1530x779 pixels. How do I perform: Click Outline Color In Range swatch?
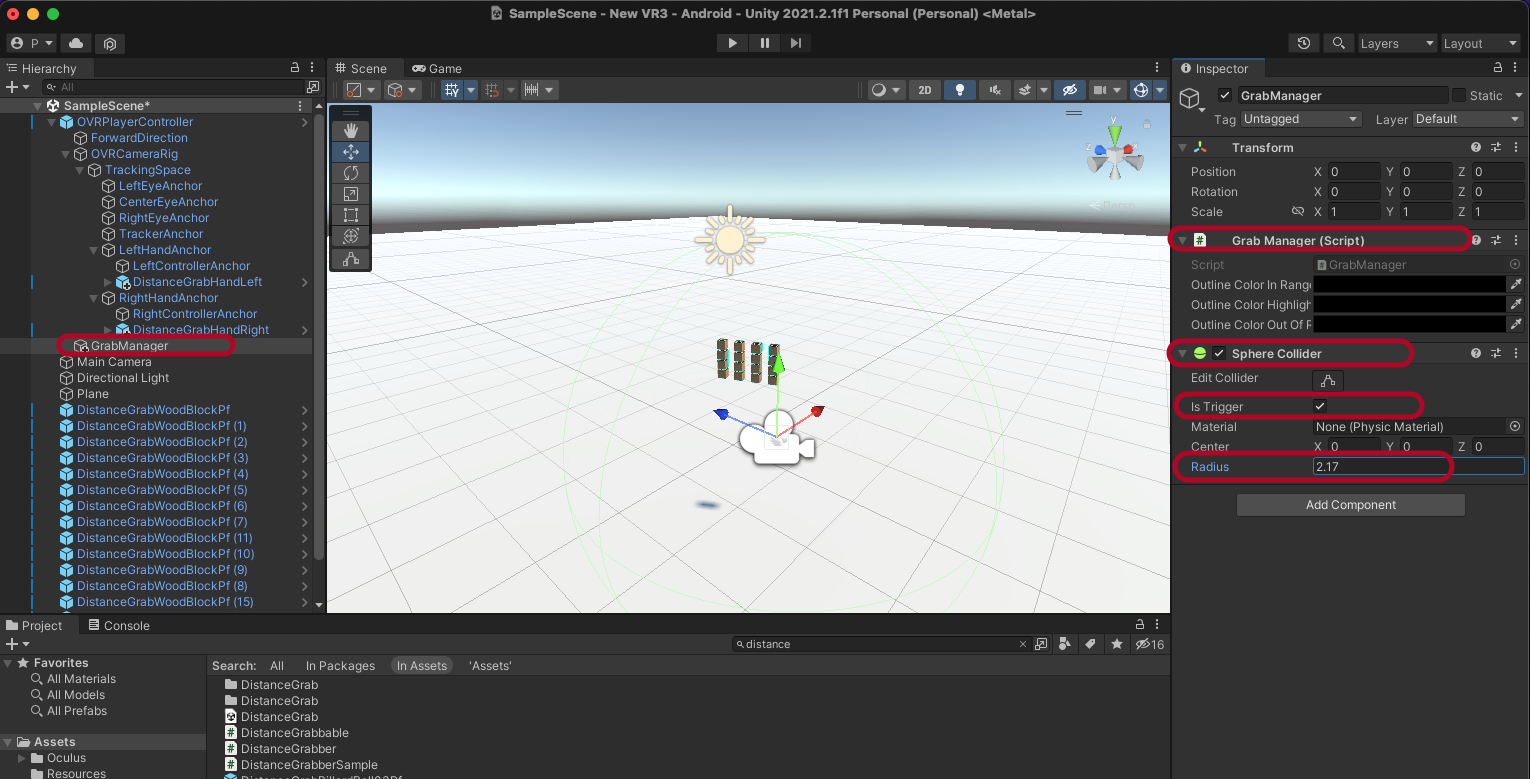click(x=1409, y=285)
